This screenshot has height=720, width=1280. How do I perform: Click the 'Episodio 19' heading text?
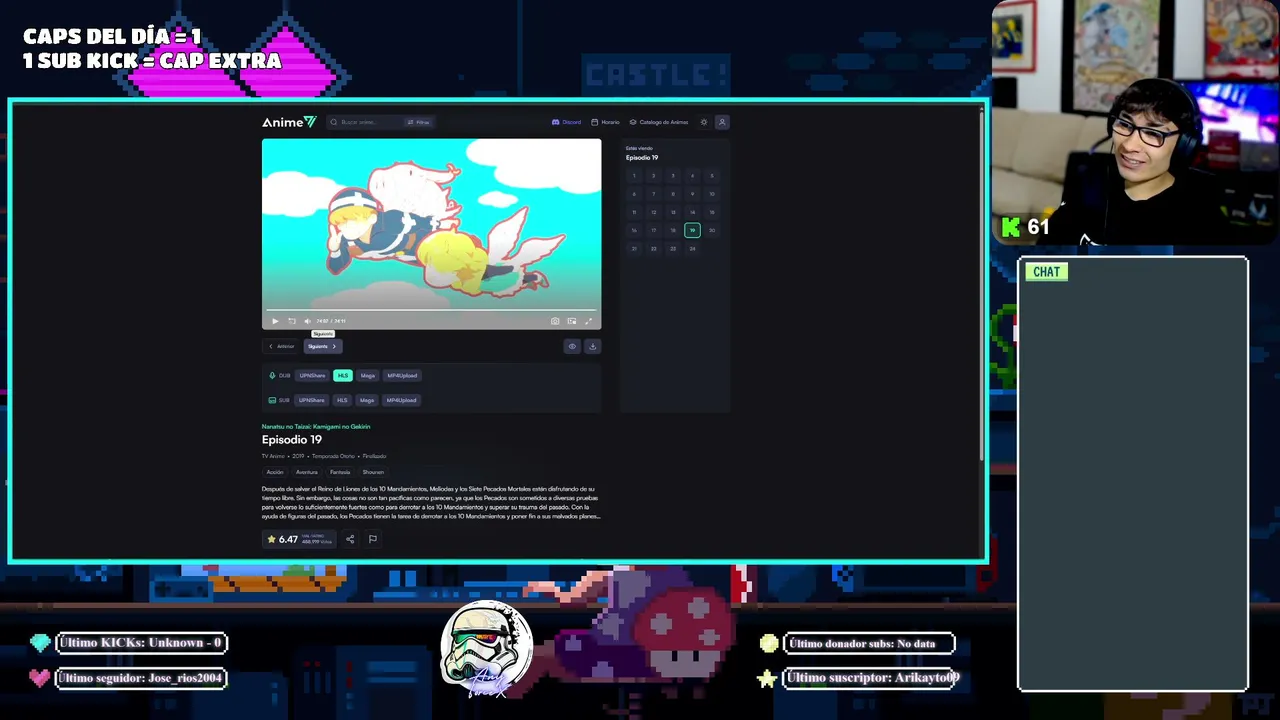[x=292, y=440]
